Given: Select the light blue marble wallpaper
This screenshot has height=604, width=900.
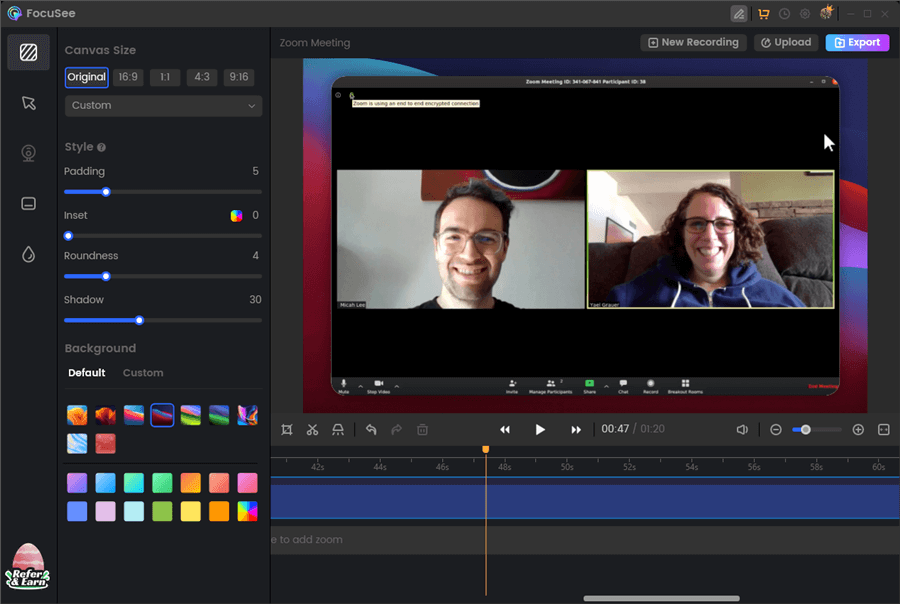Looking at the screenshot, I should click(x=77, y=443).
